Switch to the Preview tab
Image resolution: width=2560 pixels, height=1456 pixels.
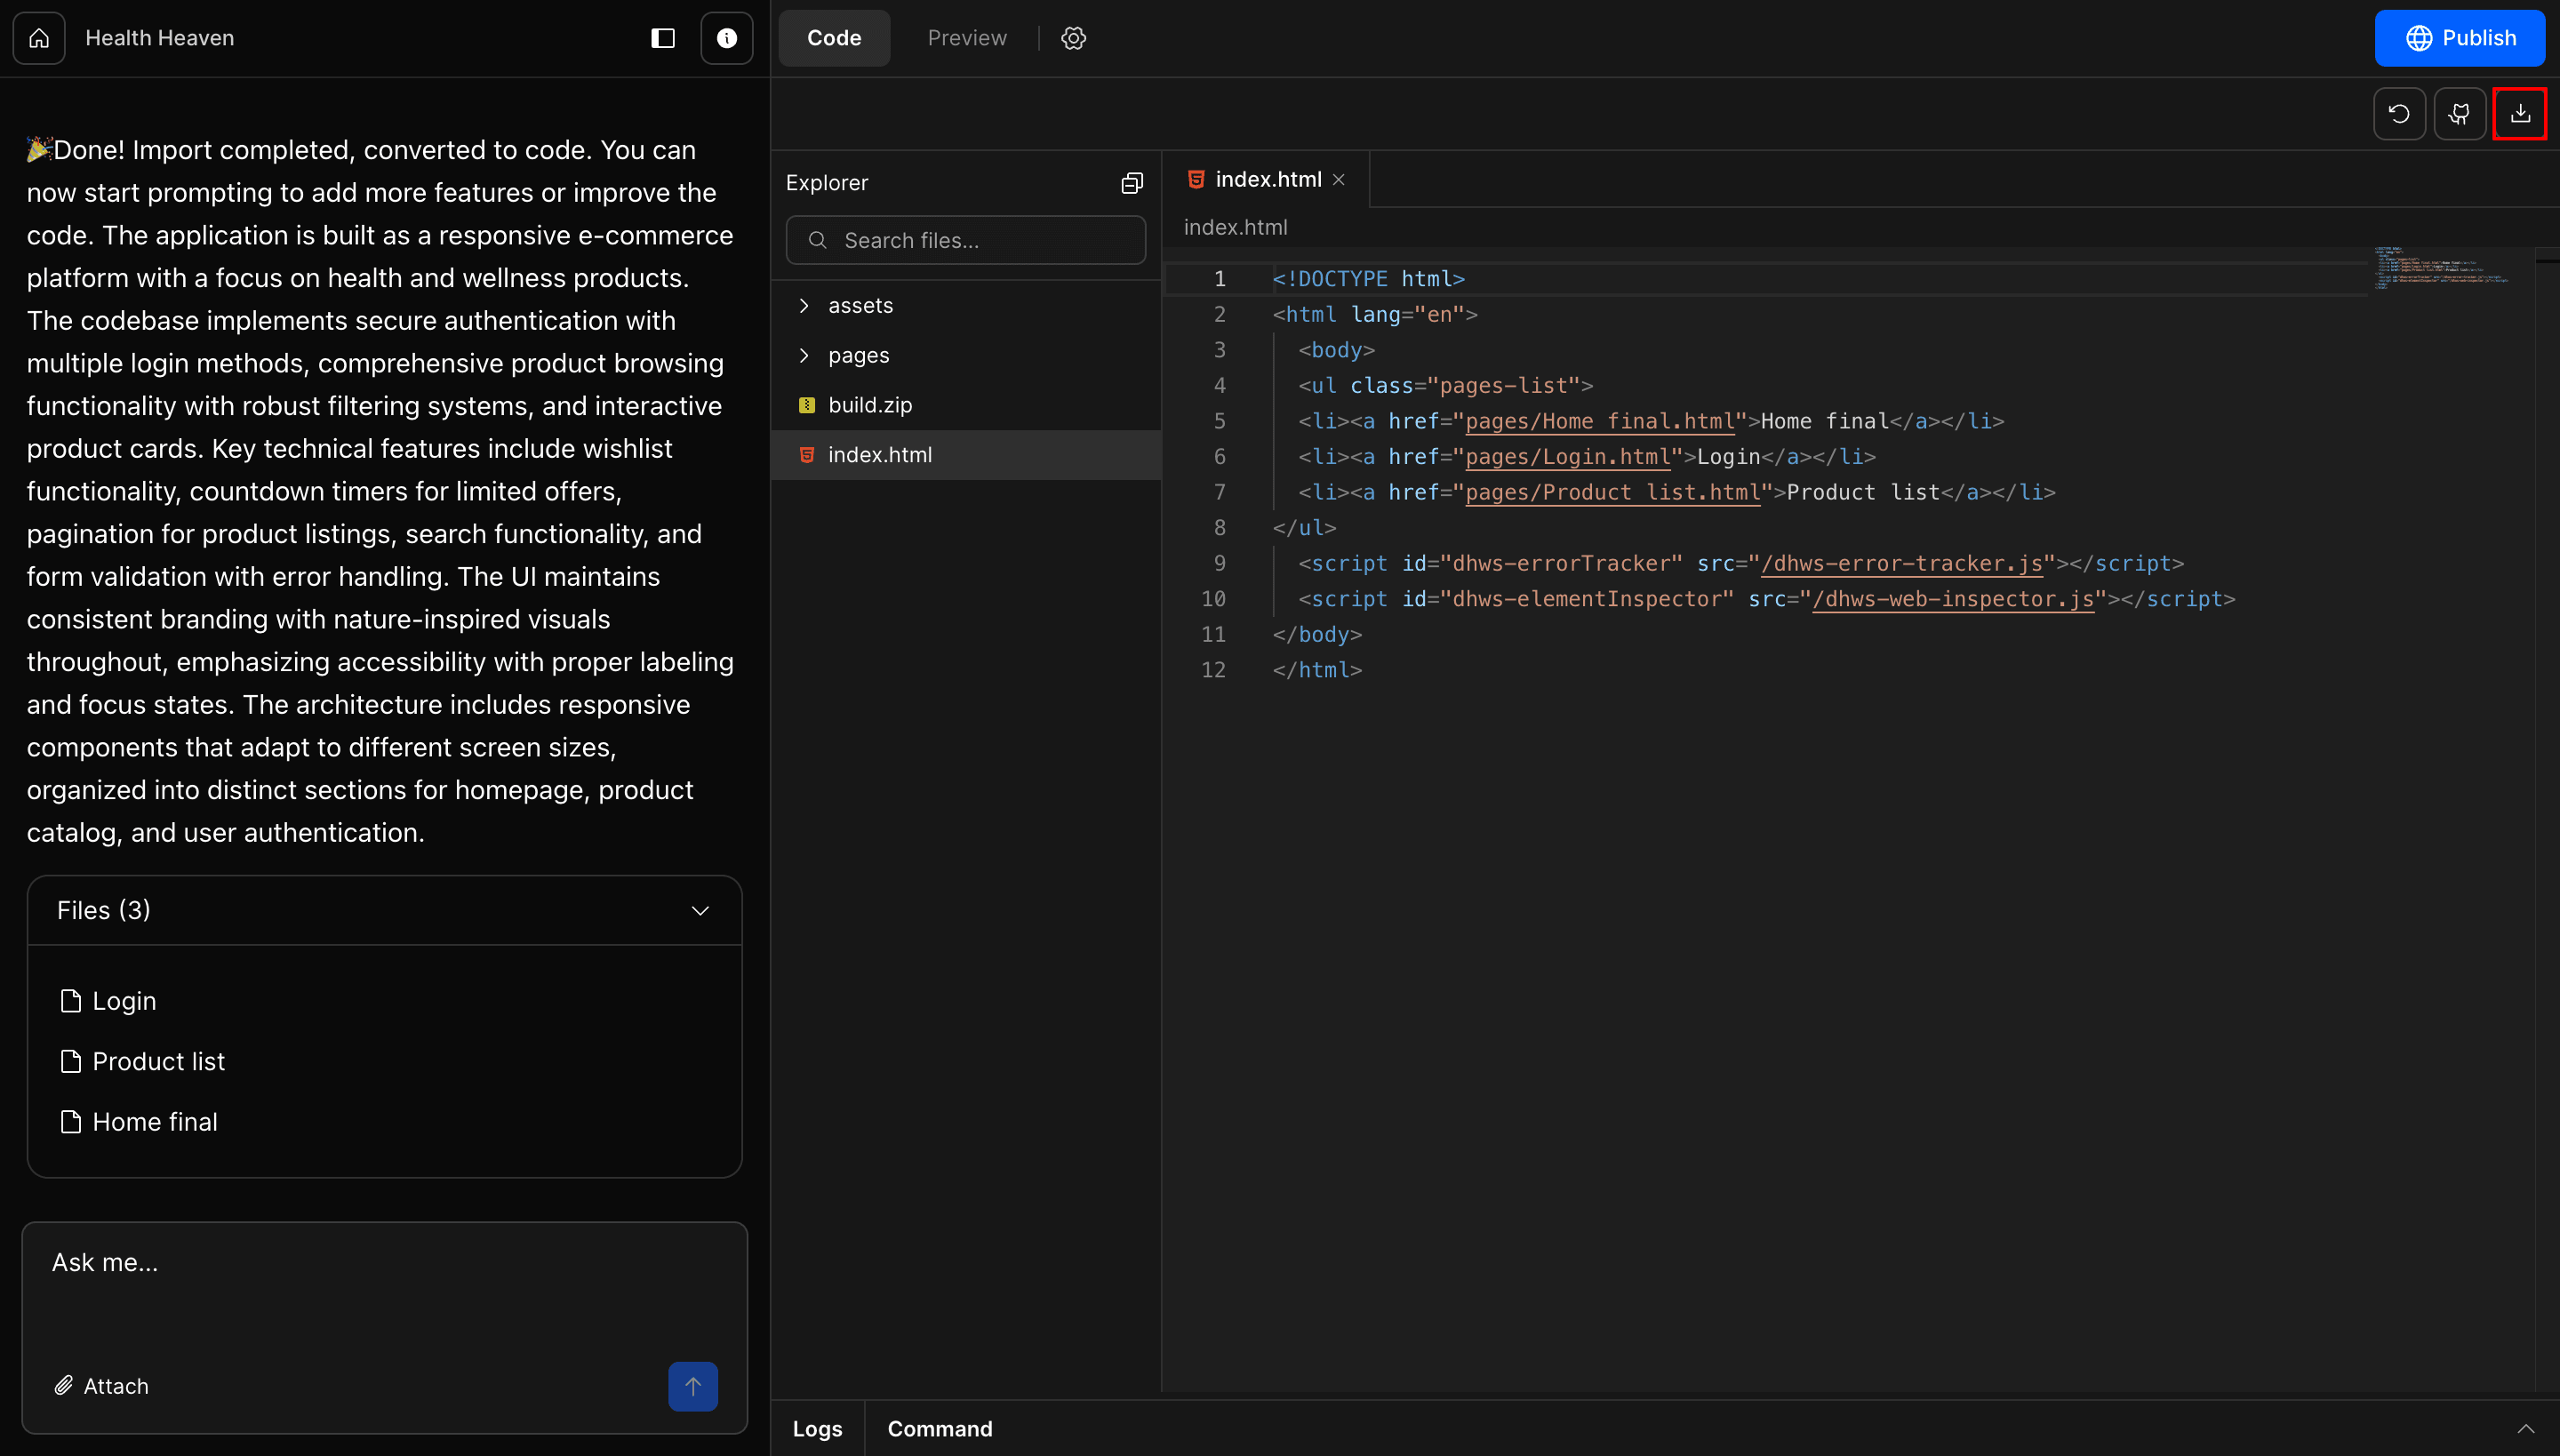967,38
